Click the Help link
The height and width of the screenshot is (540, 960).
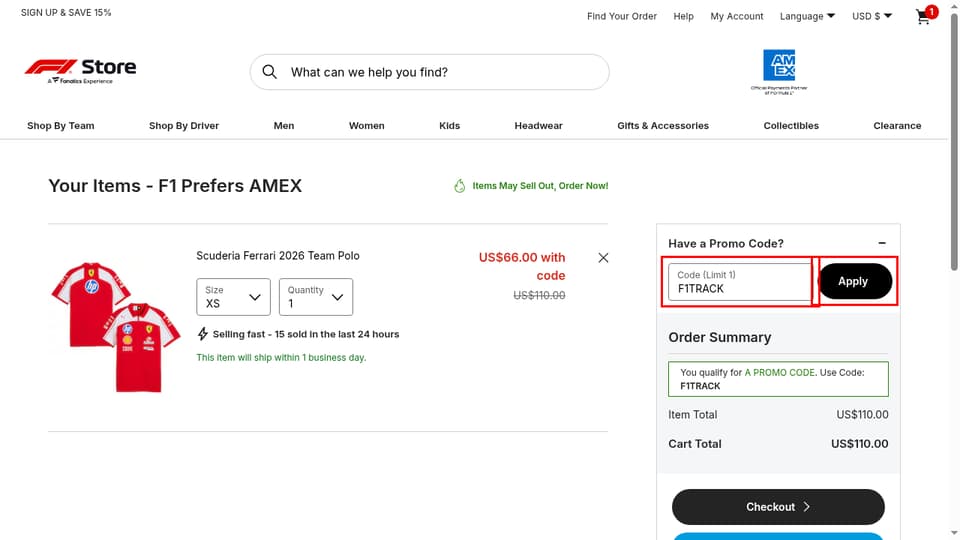pos(683,16)
